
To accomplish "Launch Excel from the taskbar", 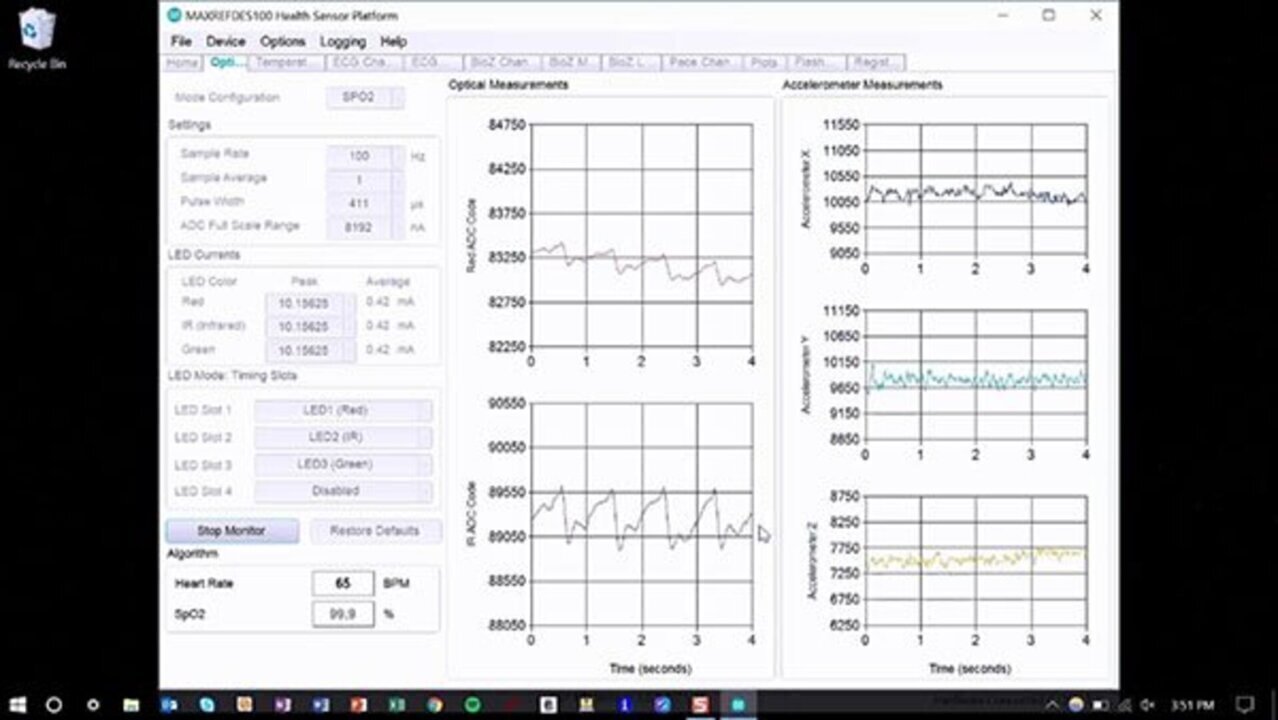I will coord(397,705).
